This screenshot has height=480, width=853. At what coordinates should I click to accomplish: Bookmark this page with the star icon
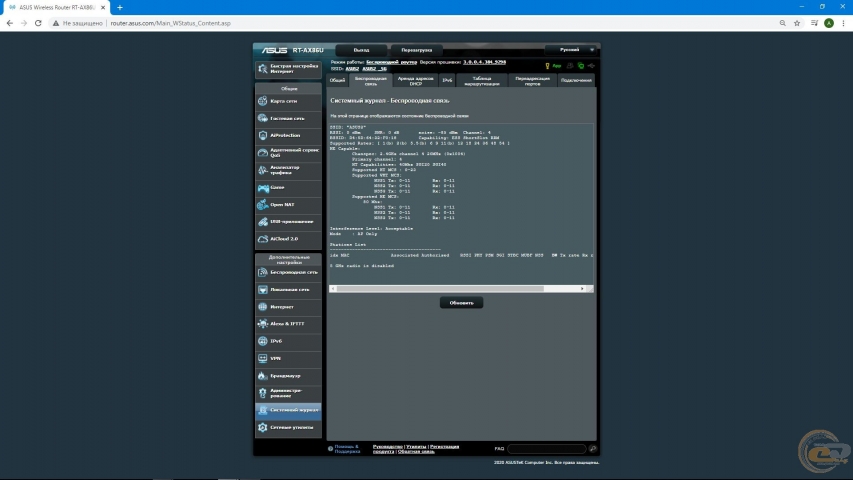point(797,23)
